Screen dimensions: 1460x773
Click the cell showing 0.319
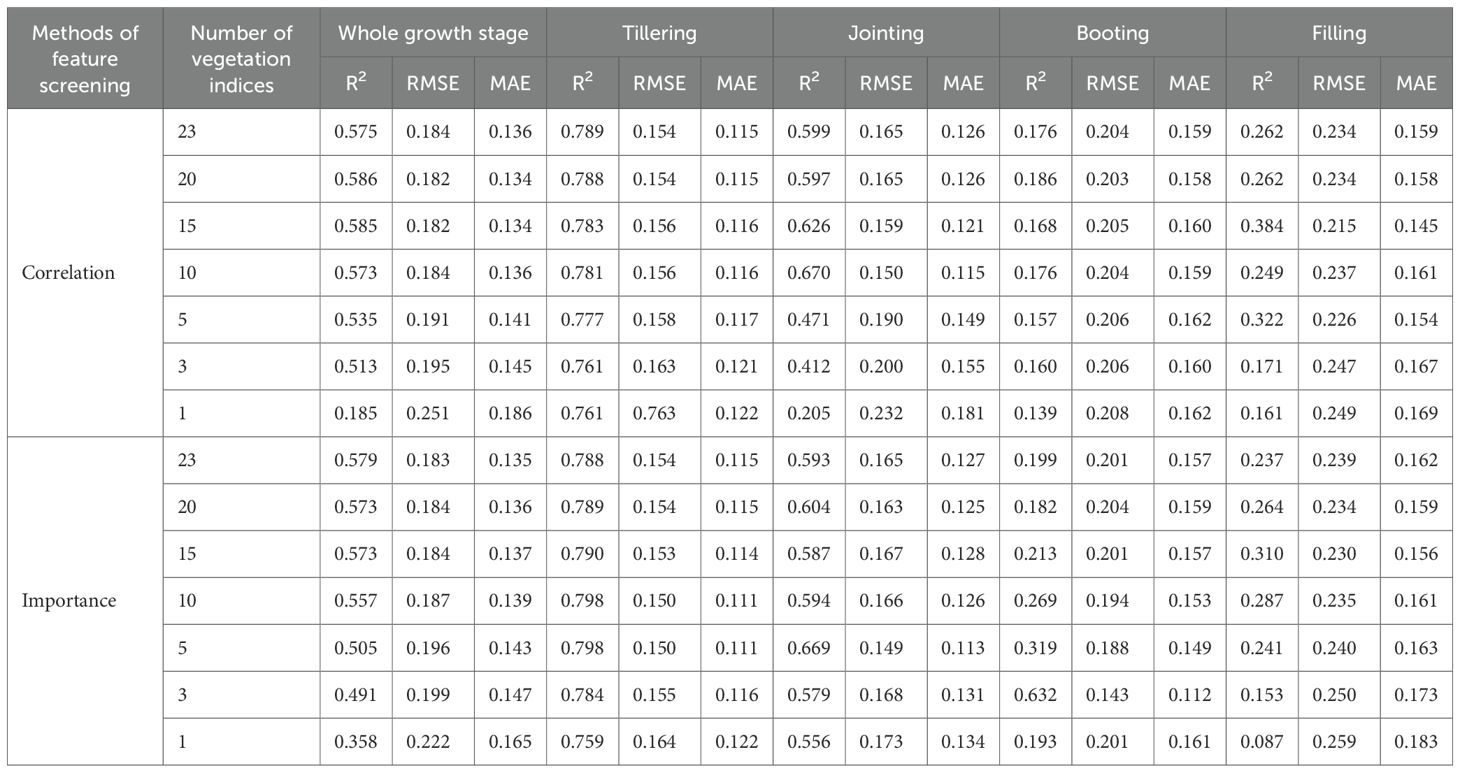tap(1035, 647)
